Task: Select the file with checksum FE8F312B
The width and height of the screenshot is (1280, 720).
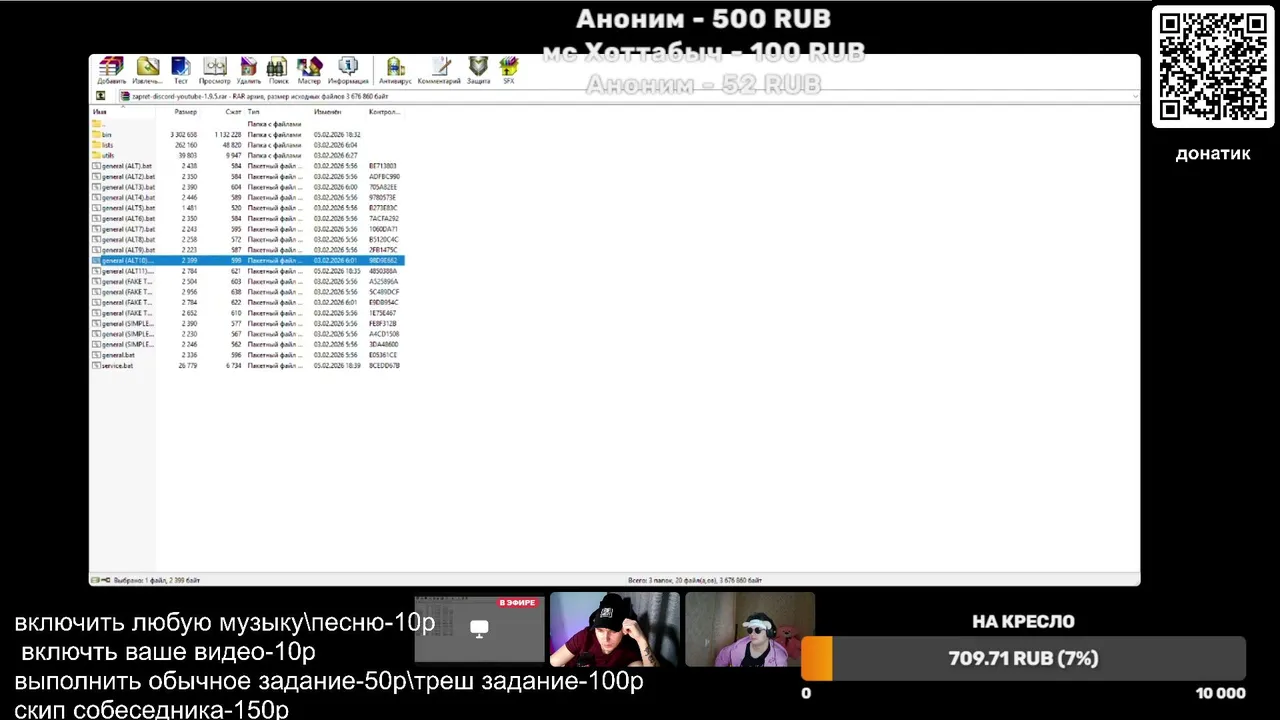Action: click(x=246, y=323)
